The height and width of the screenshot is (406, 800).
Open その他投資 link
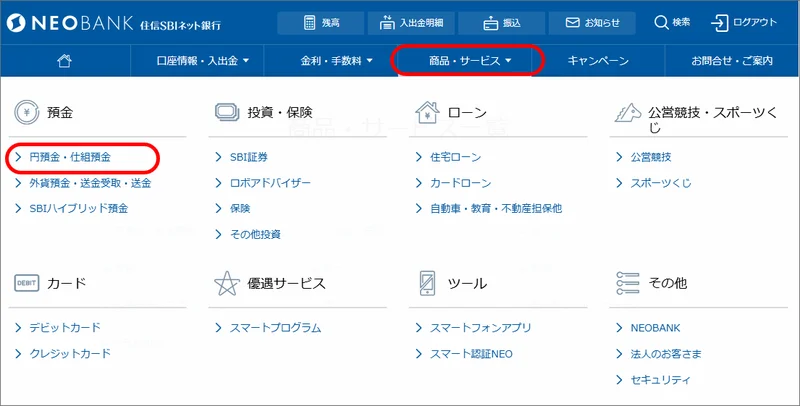(x=255, y=235)
